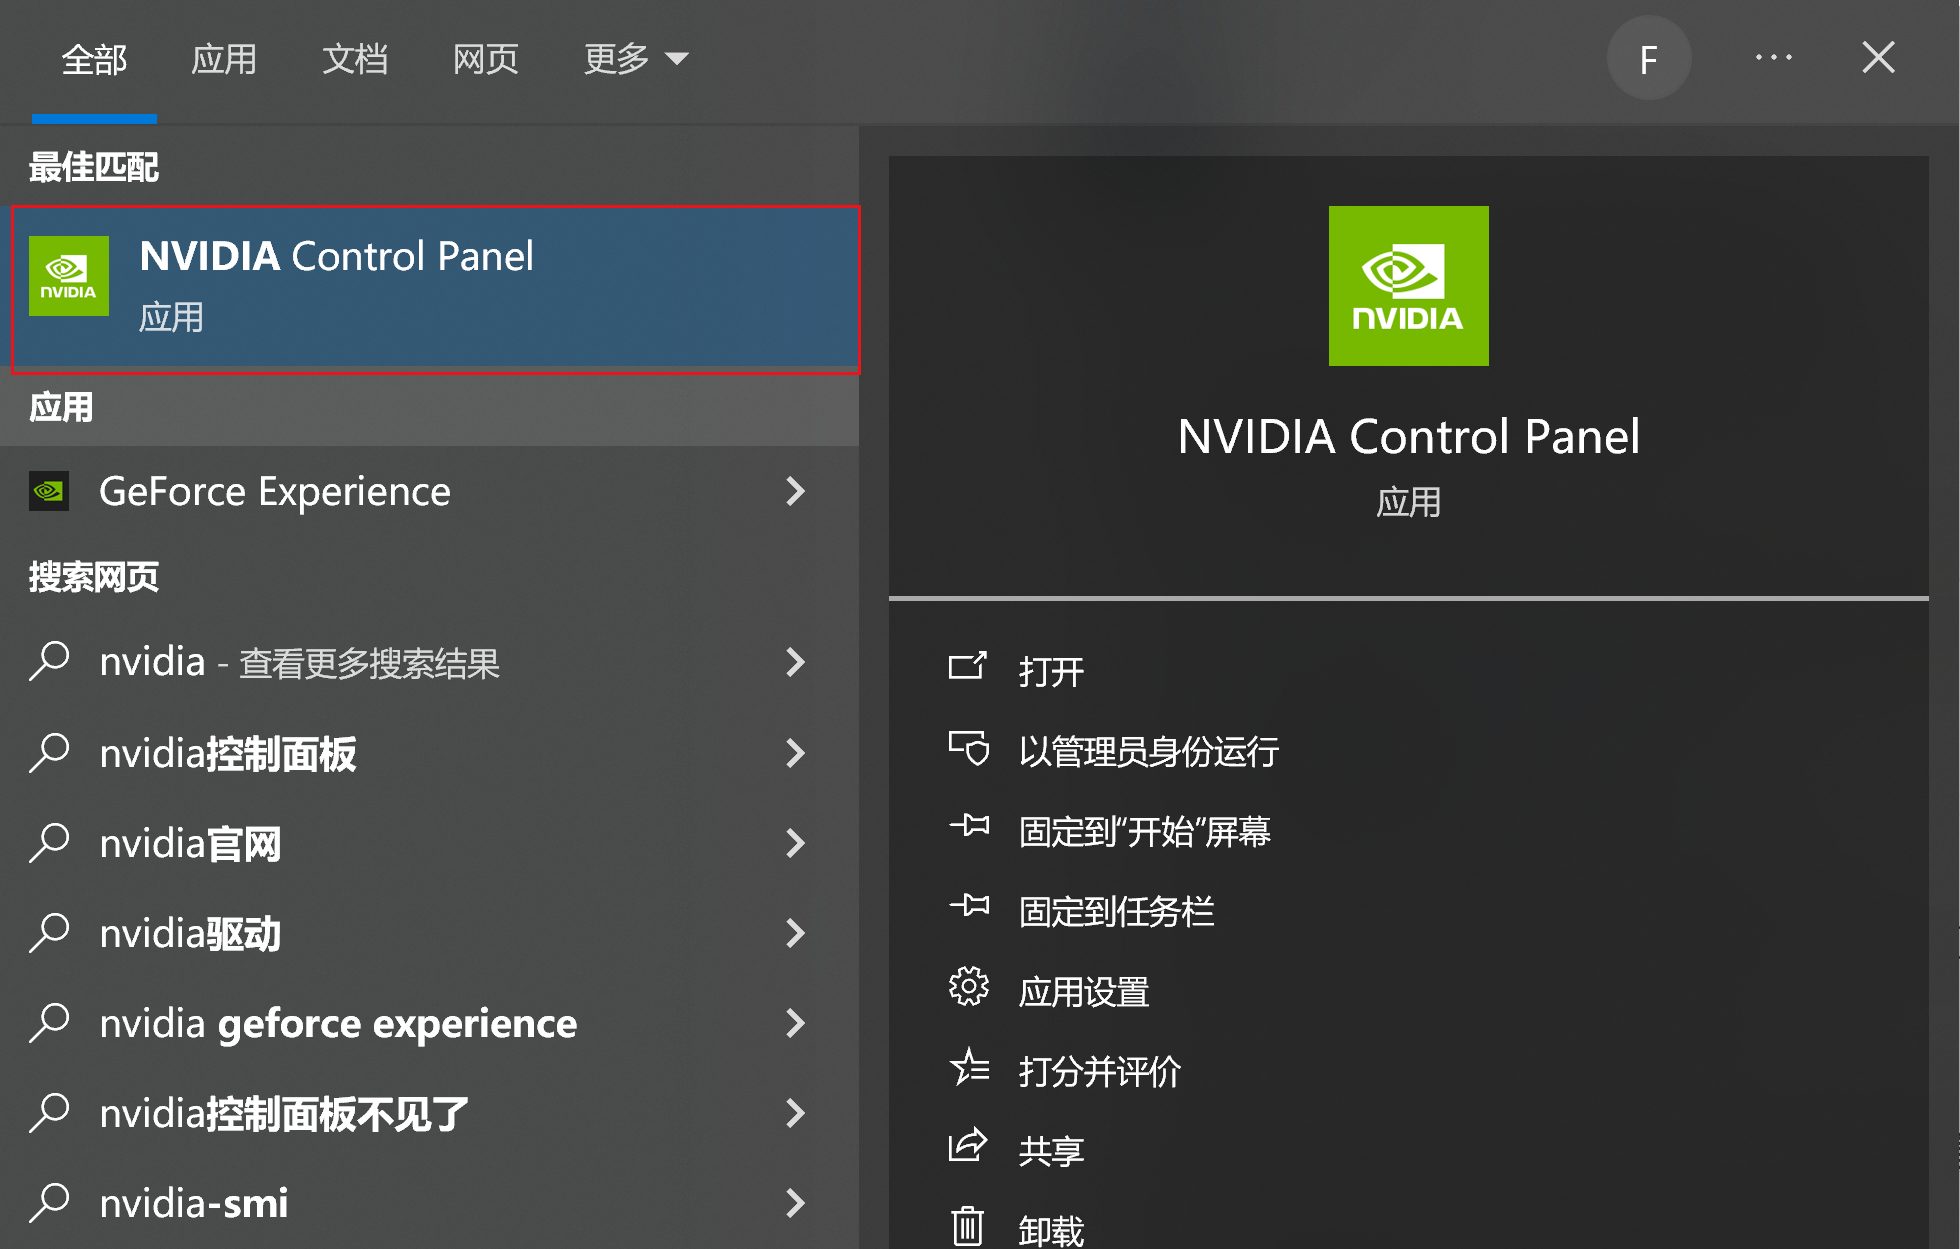This screenshot has height=1249, width=1960.
Task: Click the GeForce Experience app icon
Action: pos(49,491)
